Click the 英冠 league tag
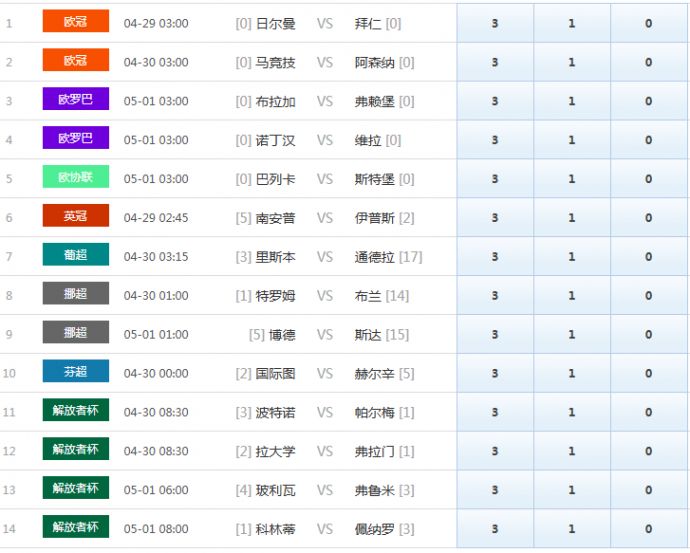 click(75, 216)
